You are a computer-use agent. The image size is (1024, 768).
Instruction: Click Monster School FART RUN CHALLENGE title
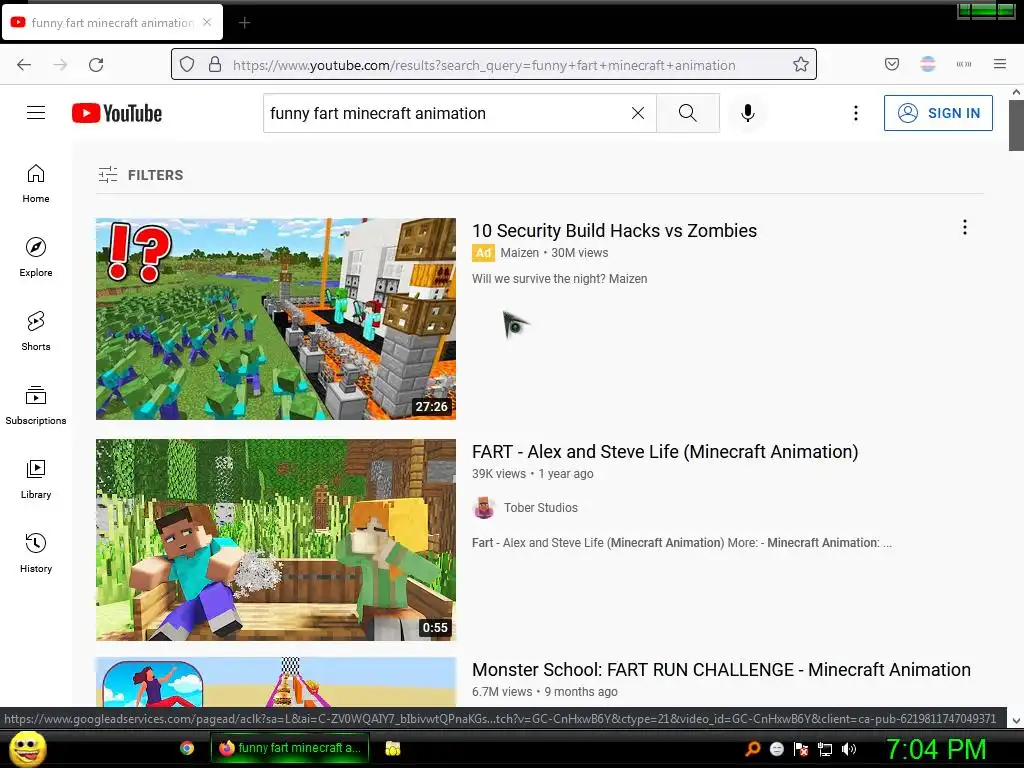click(x=721, y=670)
